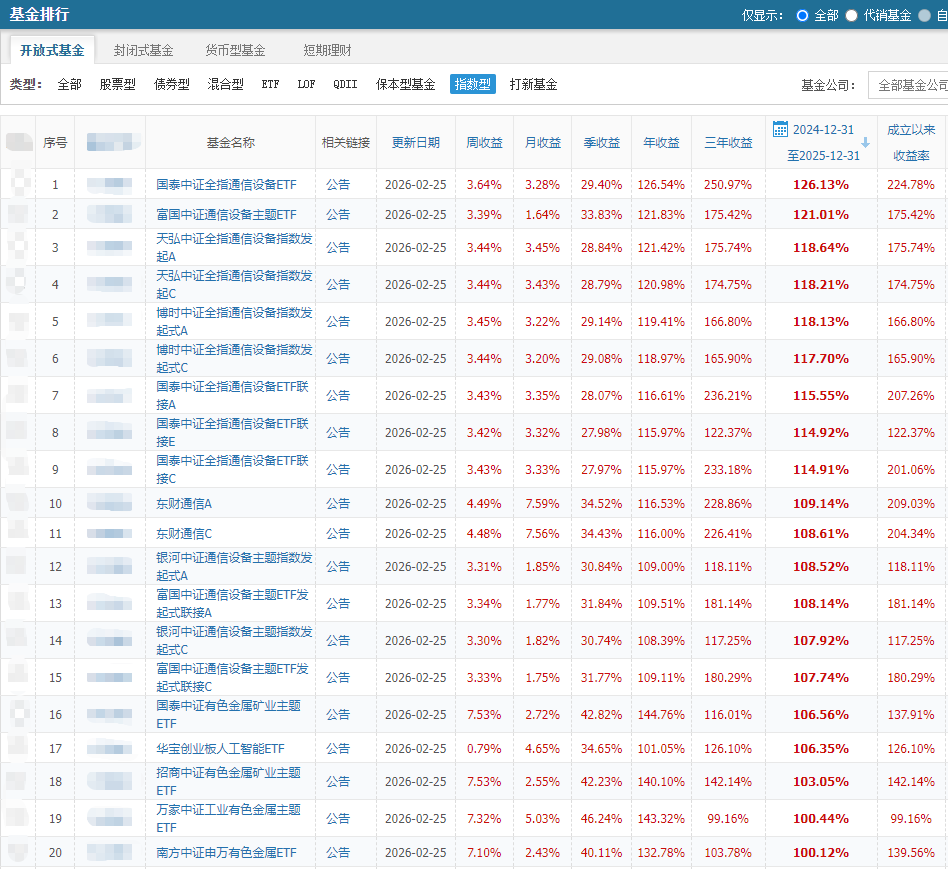This screenshot has width=948, height=869.
Task: Select the 股票型 fund type filter
Action: click(116, 85)
